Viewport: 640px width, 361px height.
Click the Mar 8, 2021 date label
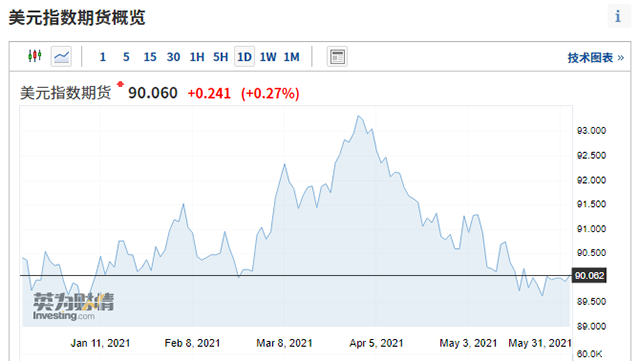click(x=284, y=343)
